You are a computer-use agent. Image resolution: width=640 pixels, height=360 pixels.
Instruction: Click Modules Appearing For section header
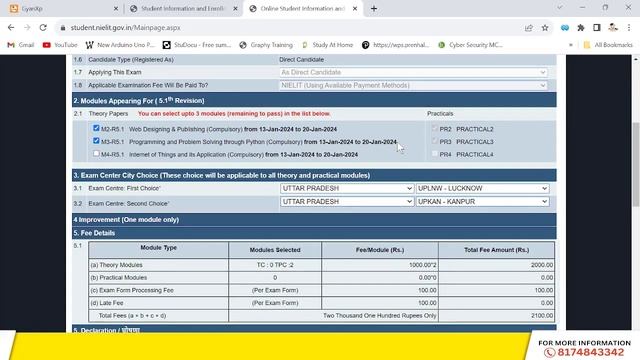tap(314, 100)
